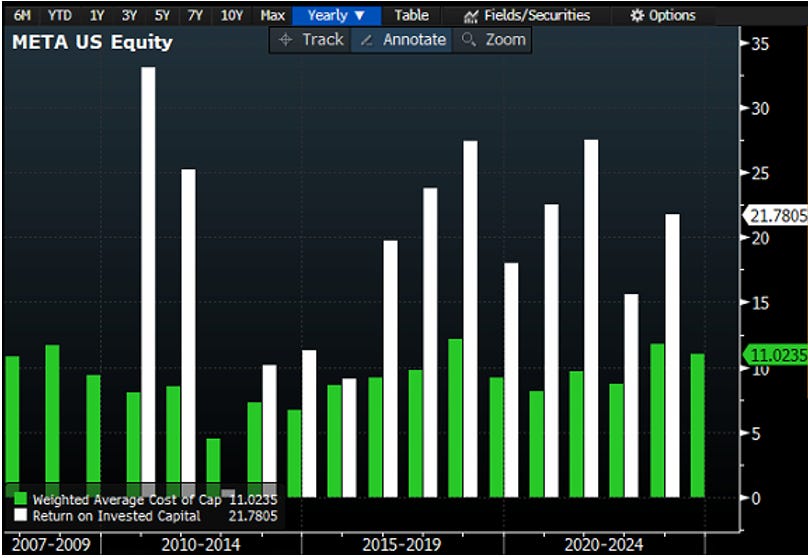Click the 25 y-axis tick label
The height and width of the screenshot is (558, 808).
coord(760,173)
